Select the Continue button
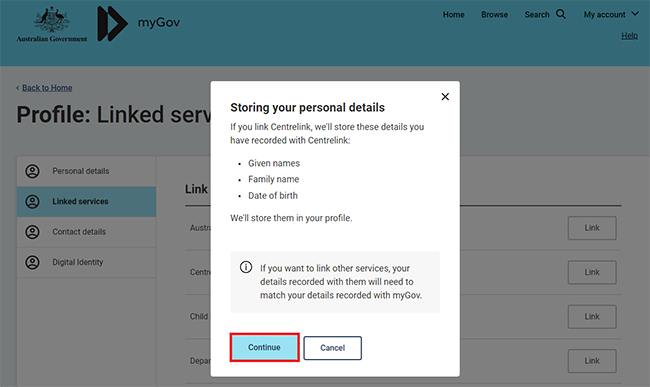 click(x=264, y=347)
